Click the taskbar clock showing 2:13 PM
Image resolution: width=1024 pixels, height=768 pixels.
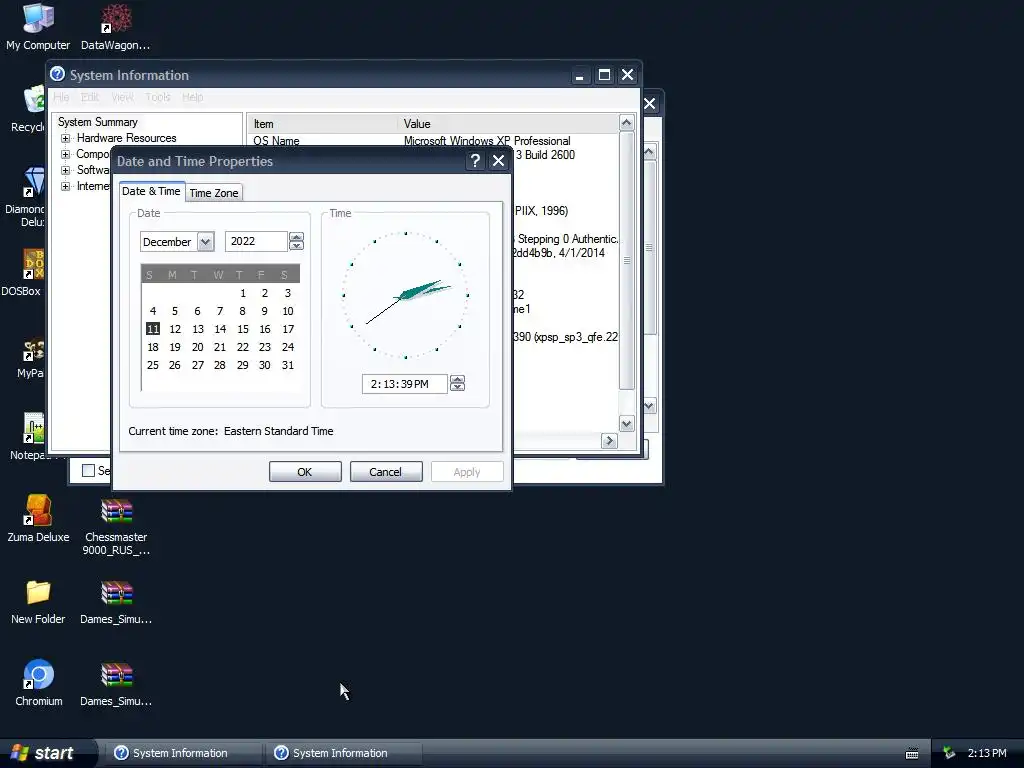click(x=987, y=753)
